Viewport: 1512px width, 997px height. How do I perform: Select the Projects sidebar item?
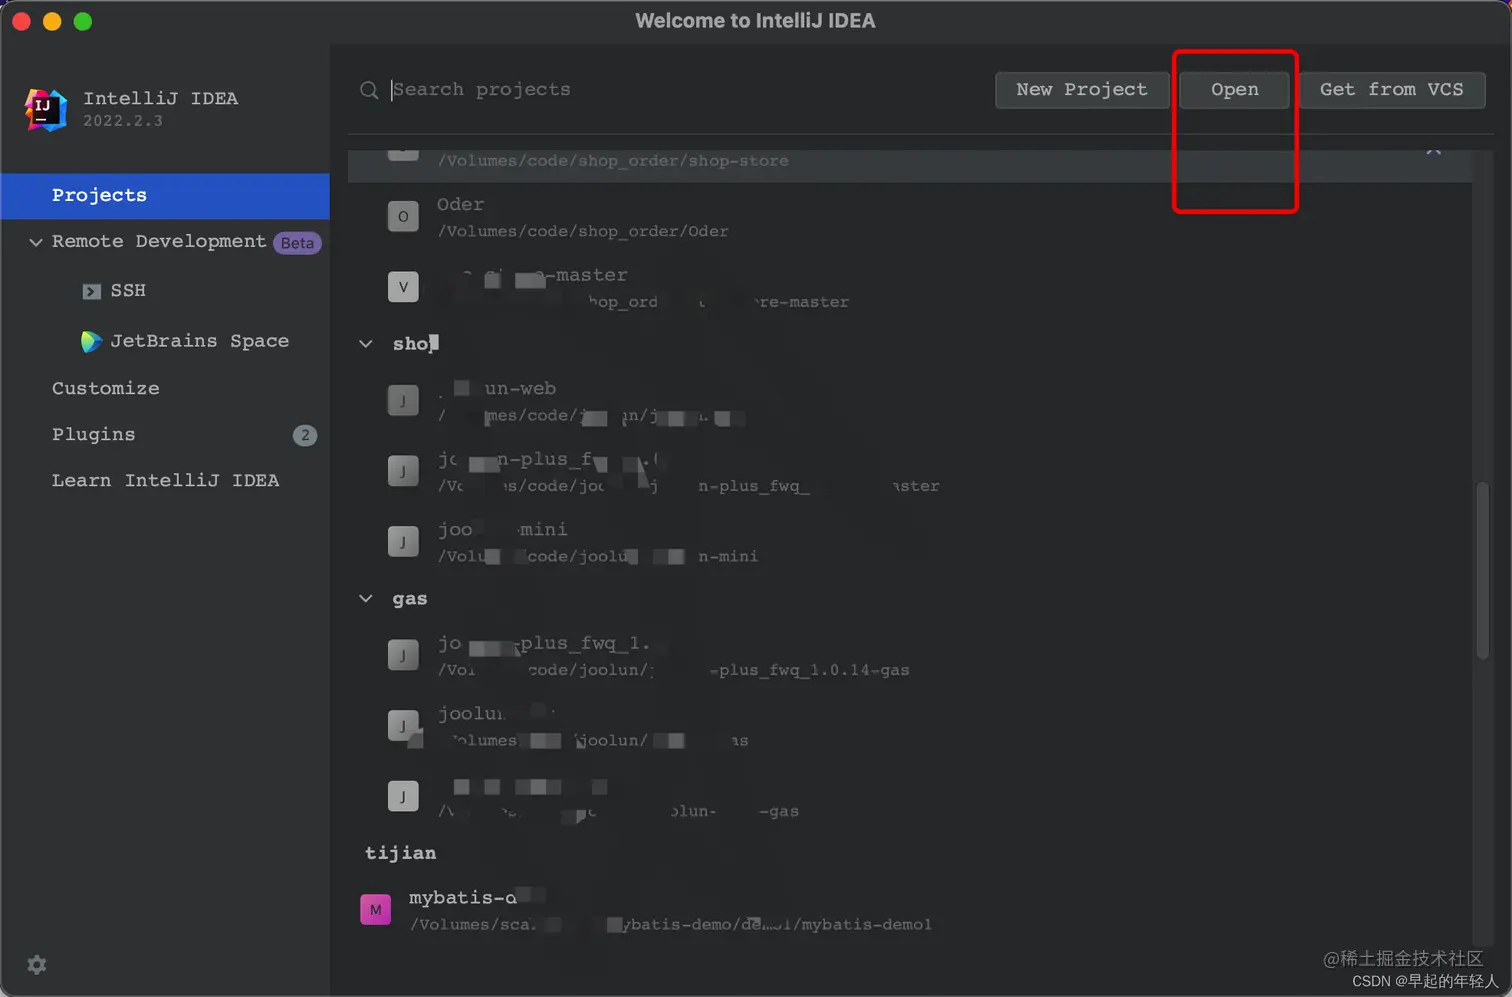[x=165, y=196]
